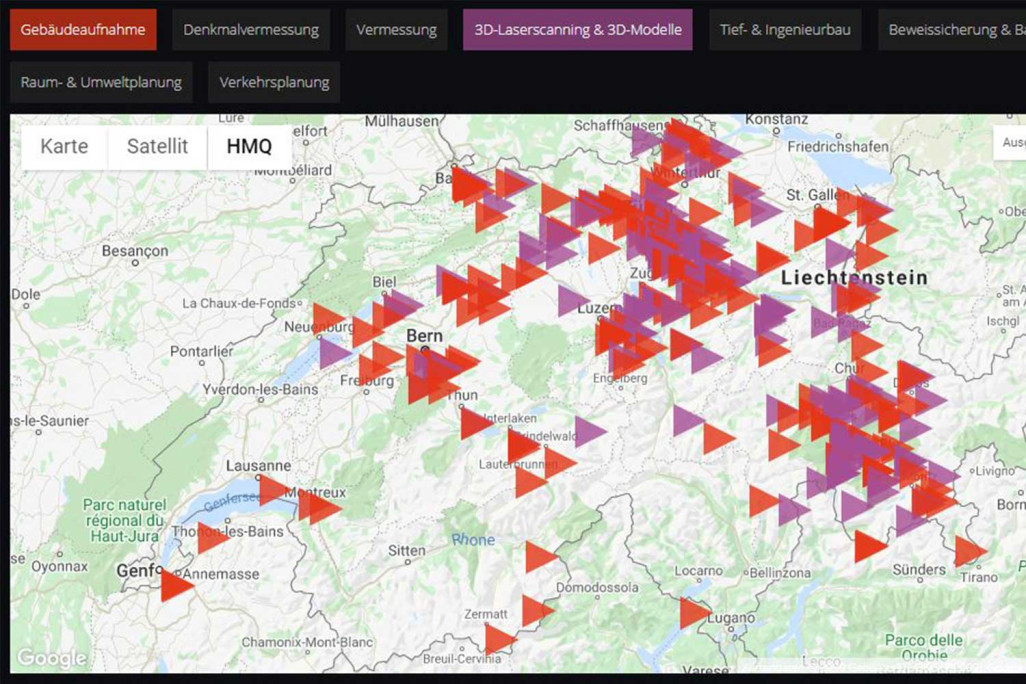Disable the 3D-Laserscanning & 3D-Modelle filter
The width and height of the screenshot is (1026, 684).
(x=577, y=29)
